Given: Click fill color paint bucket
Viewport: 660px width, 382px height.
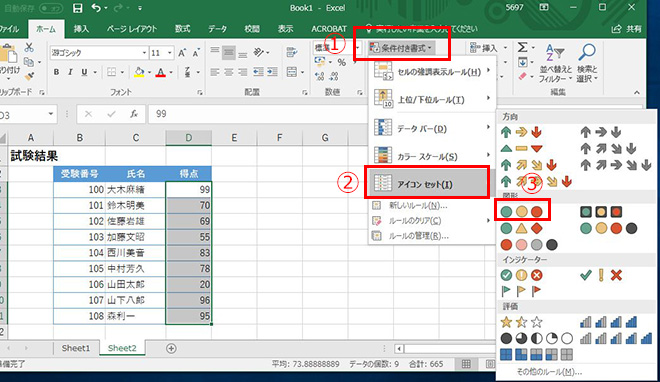Looking at the screenshot, I should (x=139, y=72).
